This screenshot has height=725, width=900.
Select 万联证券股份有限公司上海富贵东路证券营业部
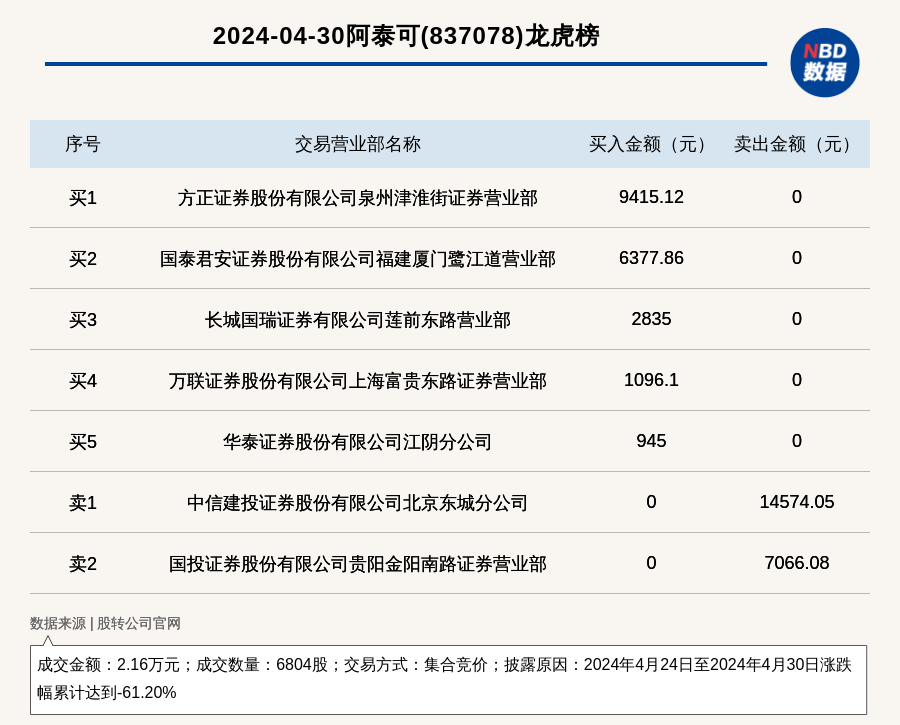358,381
